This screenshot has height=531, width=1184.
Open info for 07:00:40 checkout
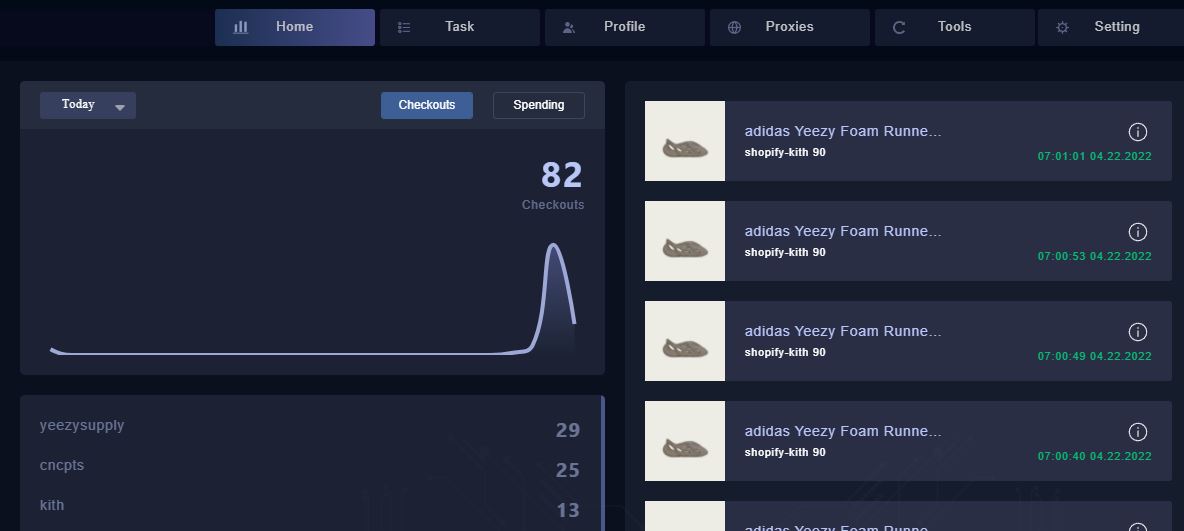click(1137, 431)
